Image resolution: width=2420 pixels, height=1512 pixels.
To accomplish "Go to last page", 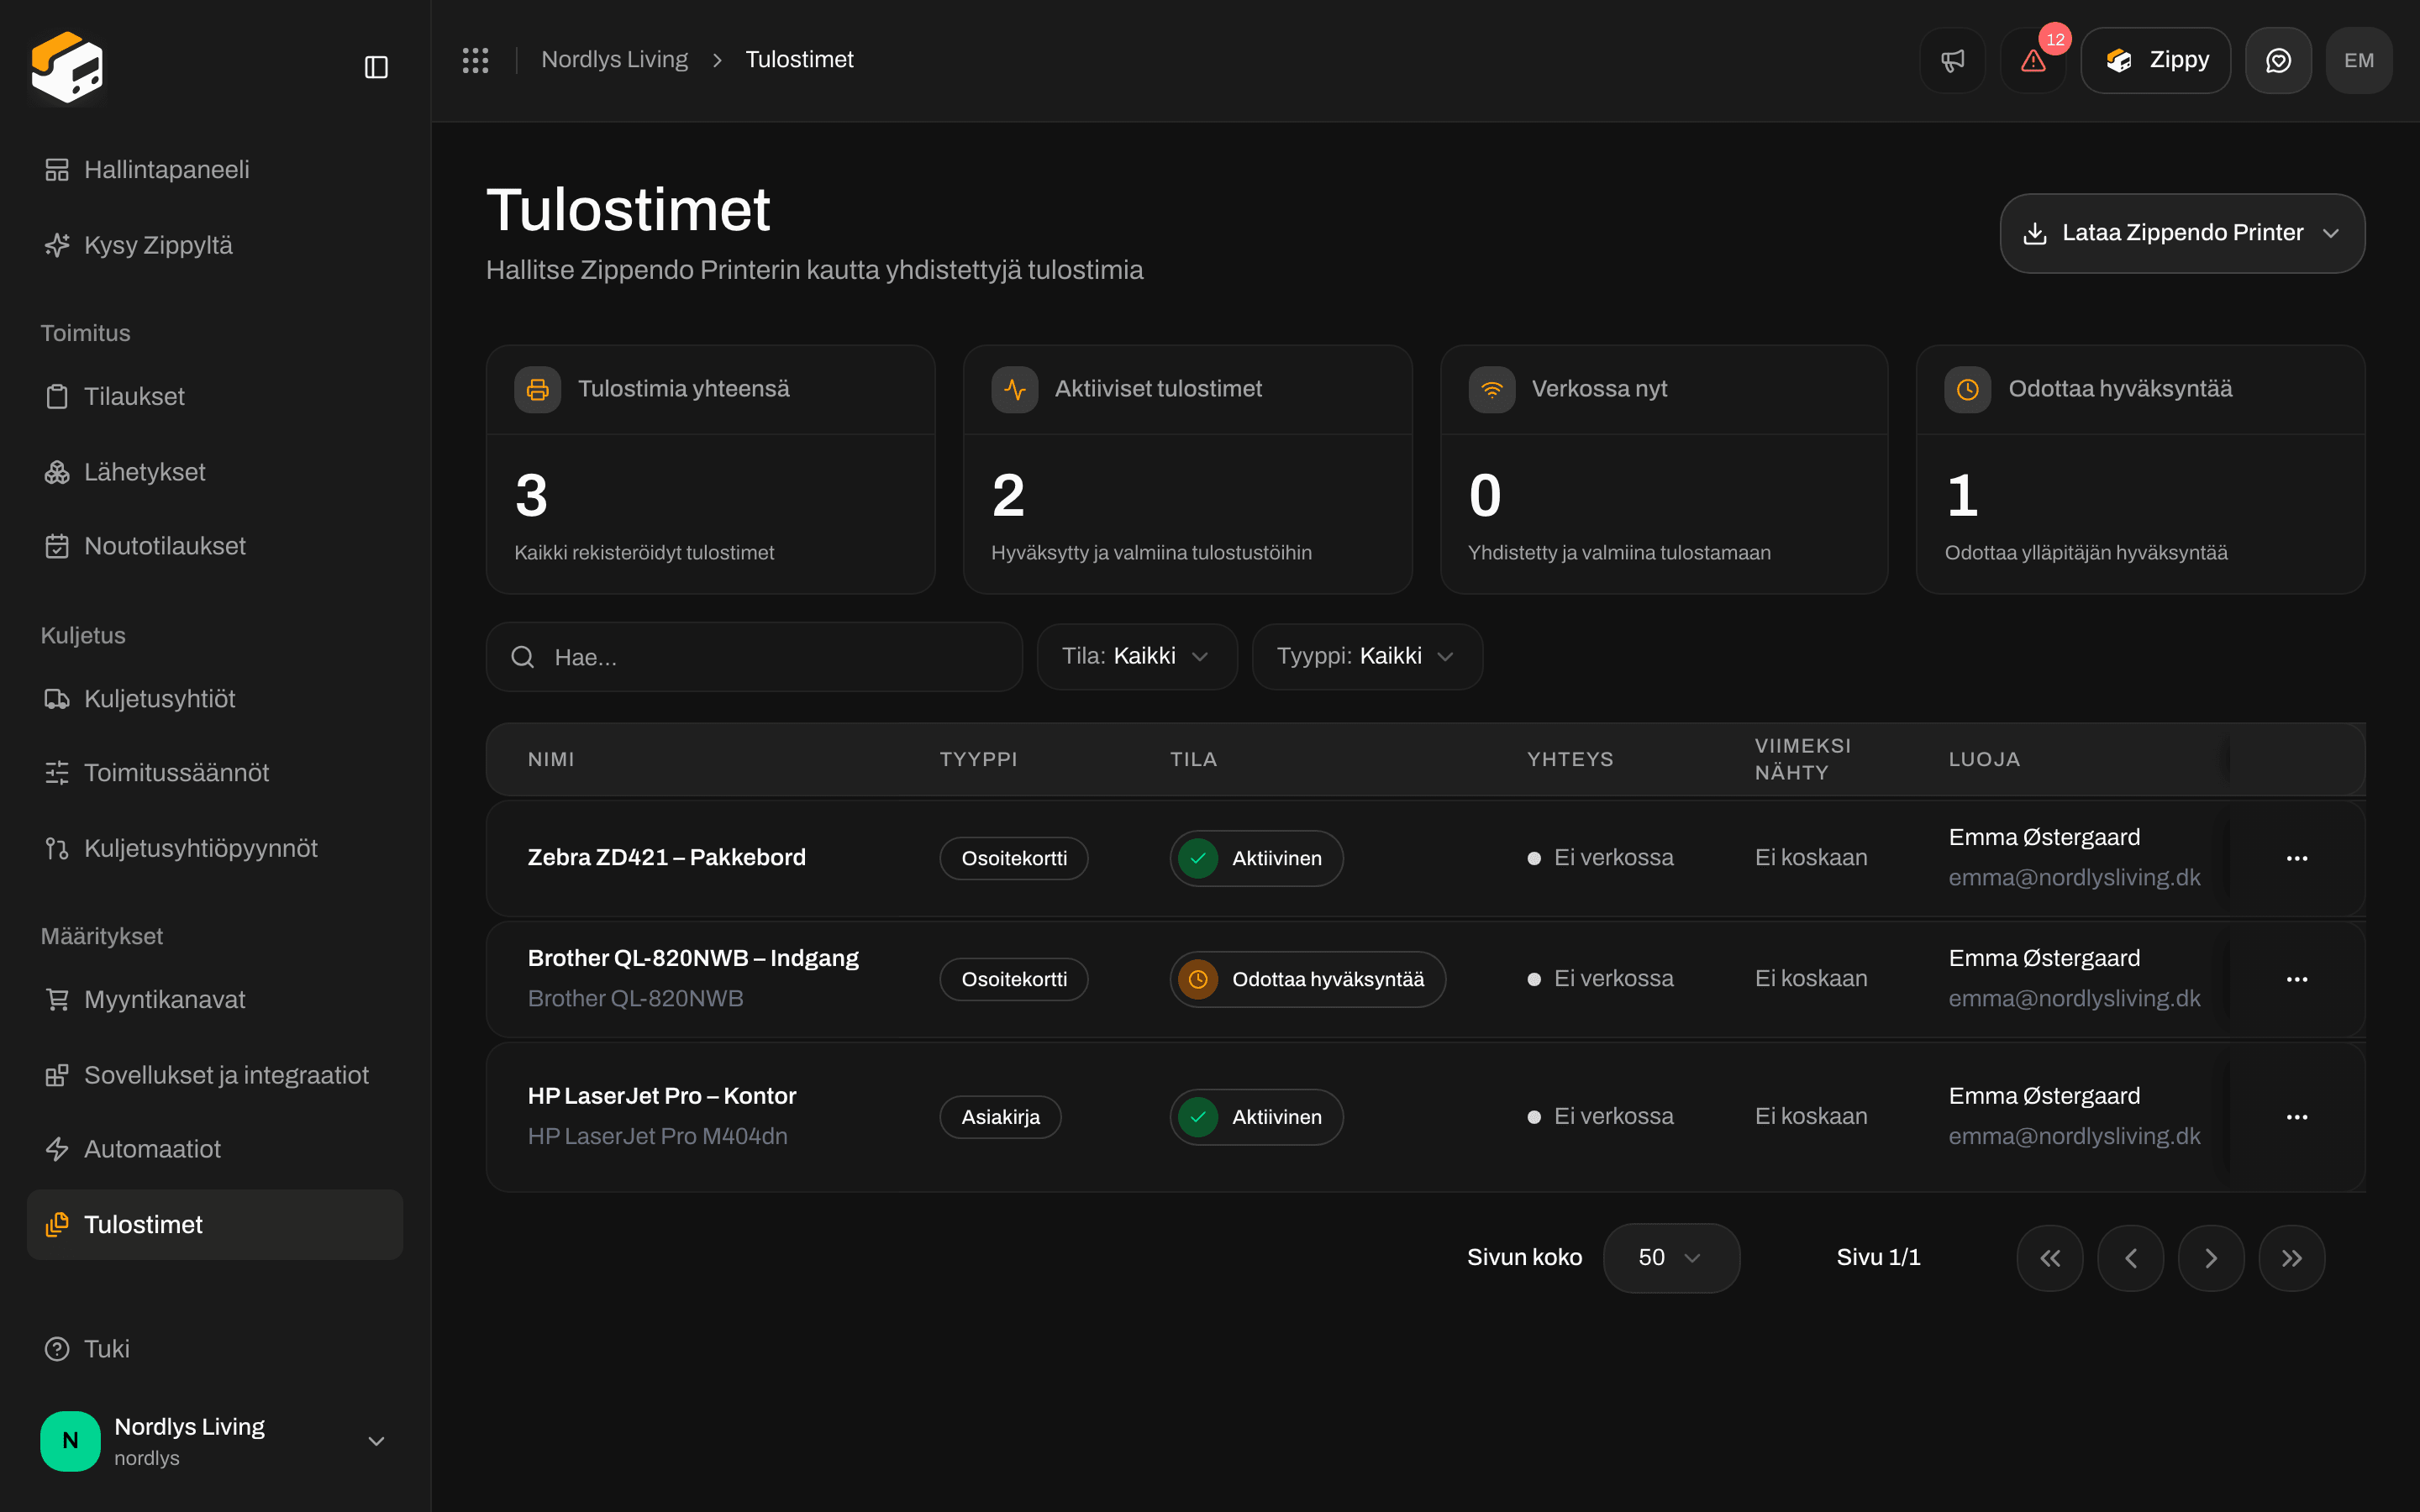I will click(2292, 1258).
